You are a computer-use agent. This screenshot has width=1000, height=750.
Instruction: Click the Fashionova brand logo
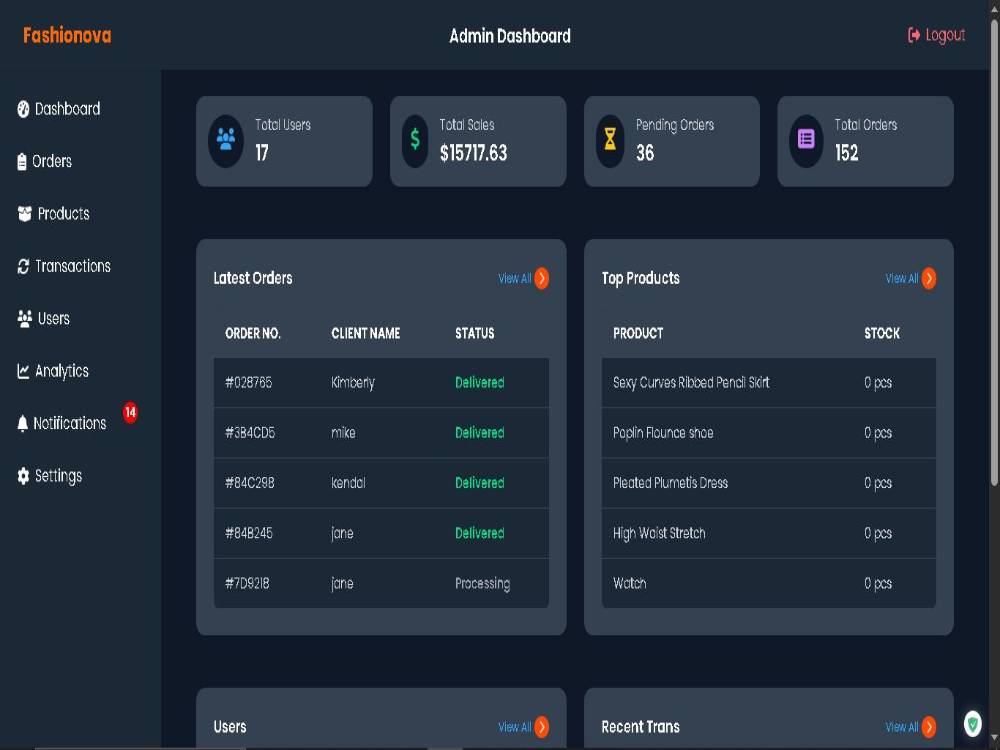pos(67,35)
